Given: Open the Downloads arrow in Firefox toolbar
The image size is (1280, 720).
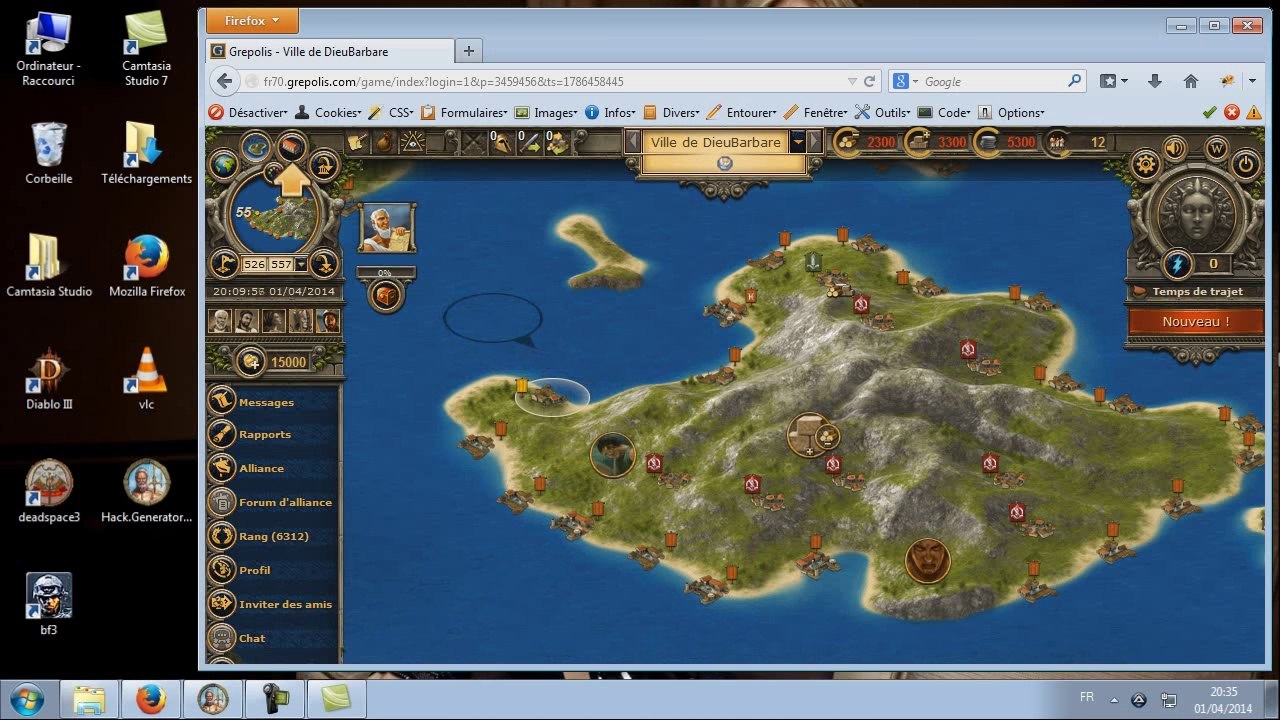Looking at the screenshot, I should (1155, 81).
